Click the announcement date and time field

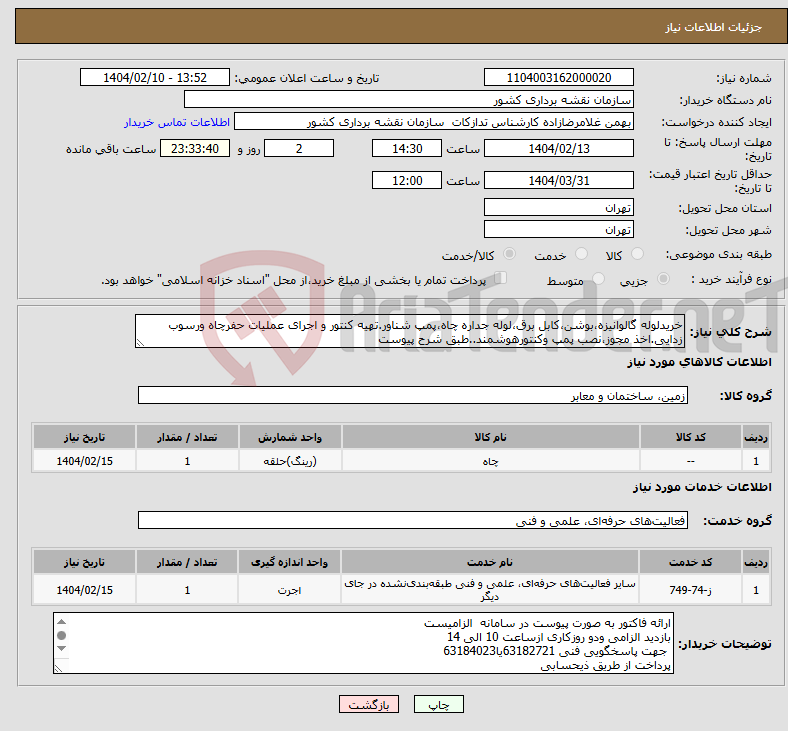point(155,78)
